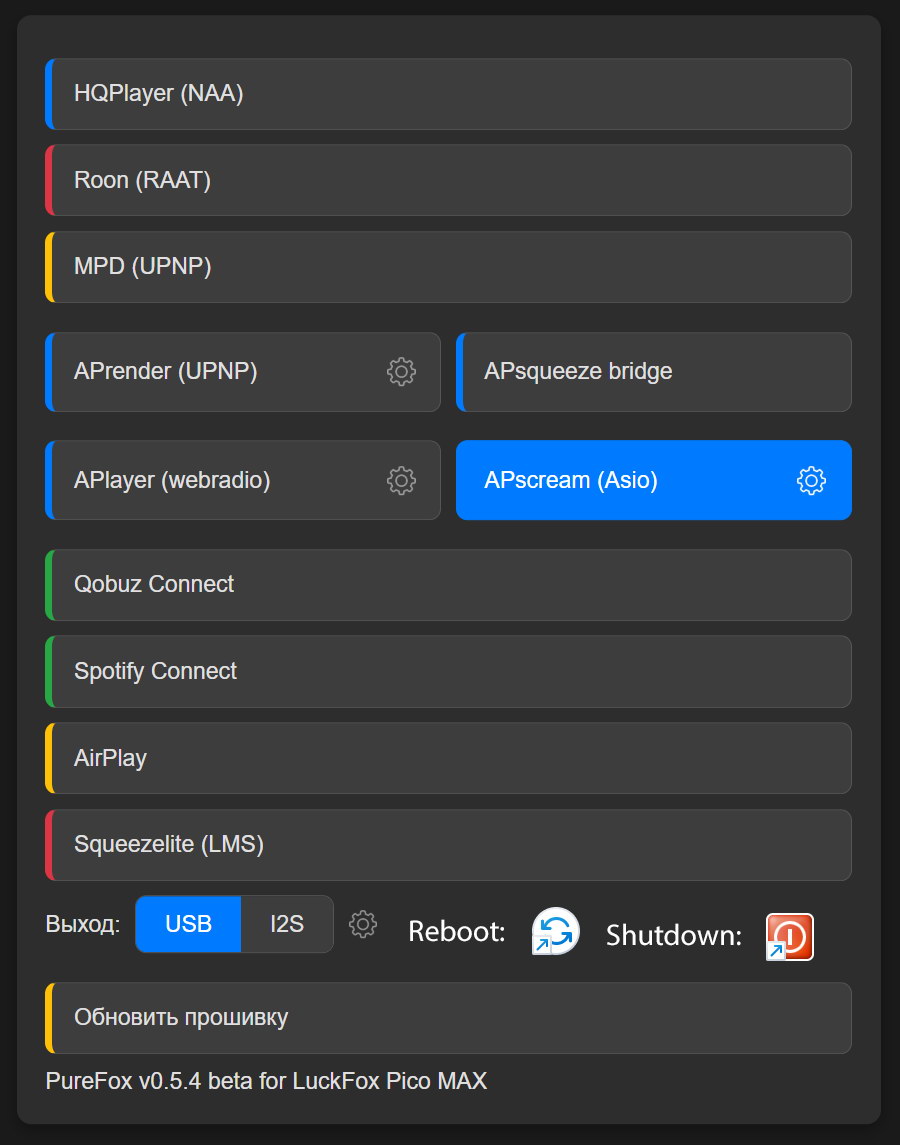Click the output settings gear icon
Viewport: 900px width, 1145px height.
point(363,925)
